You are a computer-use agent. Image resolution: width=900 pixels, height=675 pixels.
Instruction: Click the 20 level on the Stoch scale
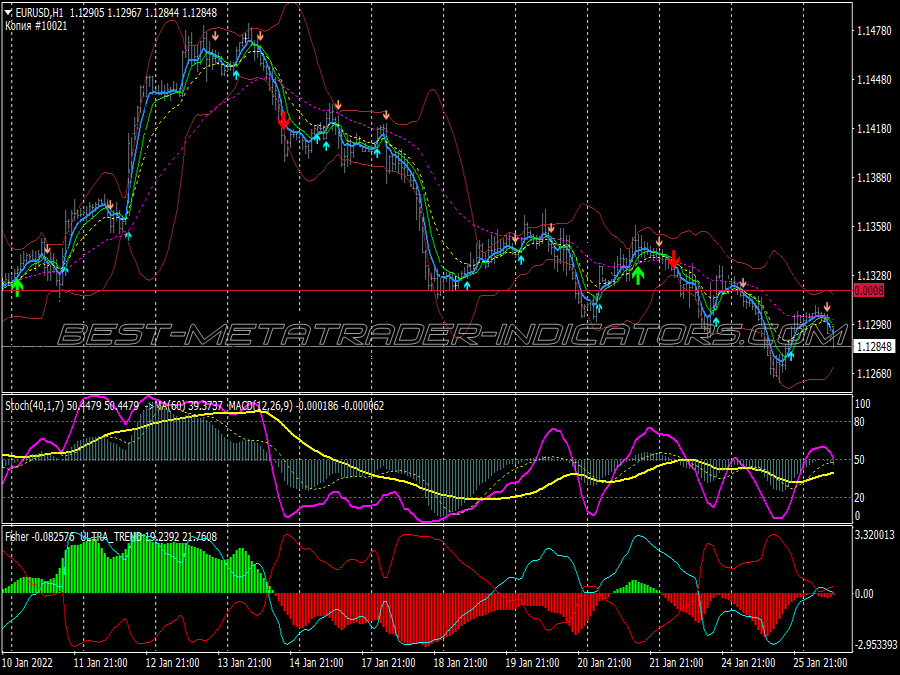(x=860, y=498)
